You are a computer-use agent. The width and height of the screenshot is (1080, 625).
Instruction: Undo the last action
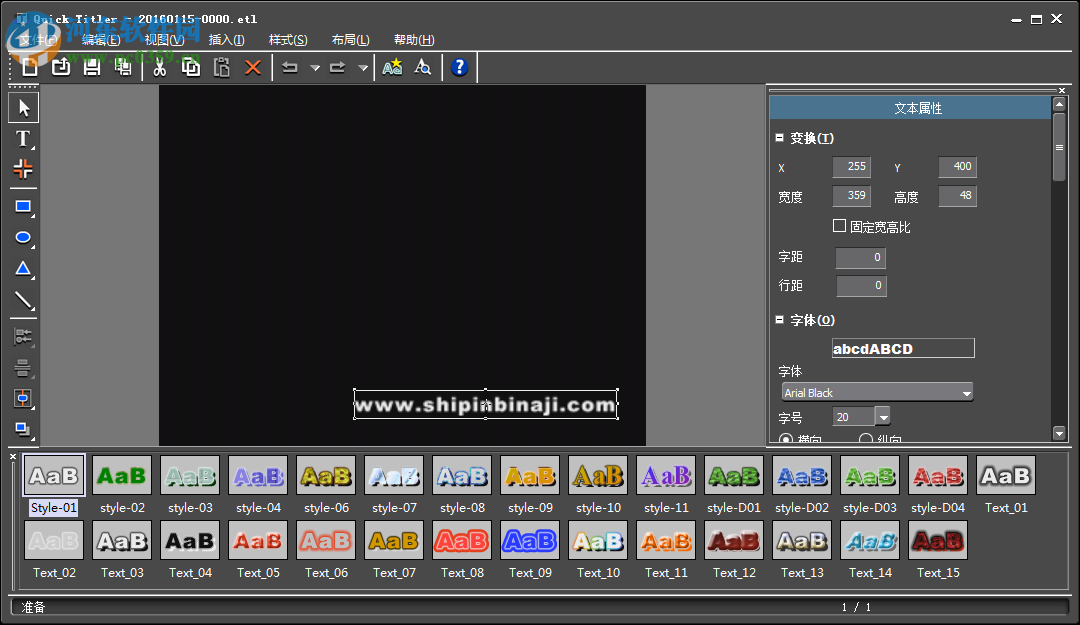click(290, 68)
